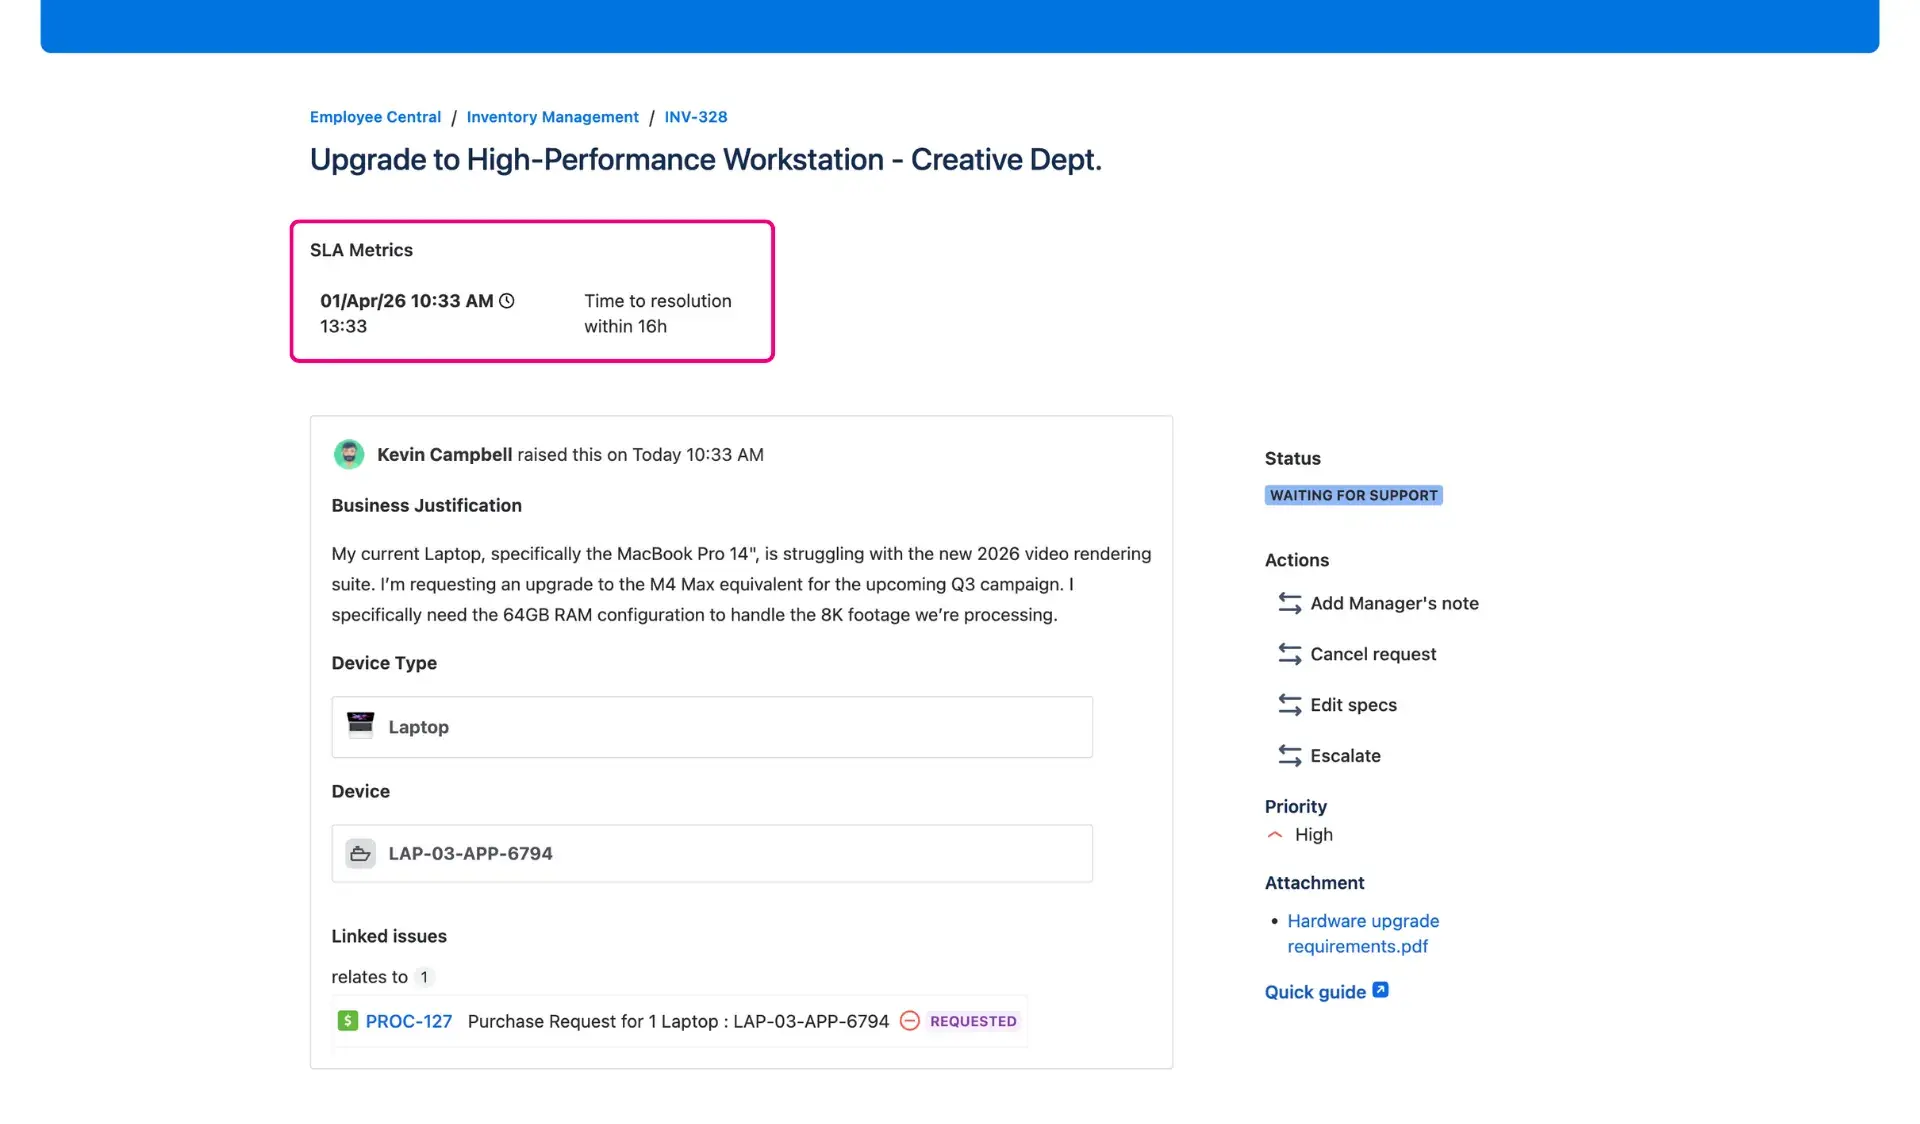Click the green procurement icon next to PROC-127
This screenshot has width=1920, height=1124.
[x=347, y=1021]
